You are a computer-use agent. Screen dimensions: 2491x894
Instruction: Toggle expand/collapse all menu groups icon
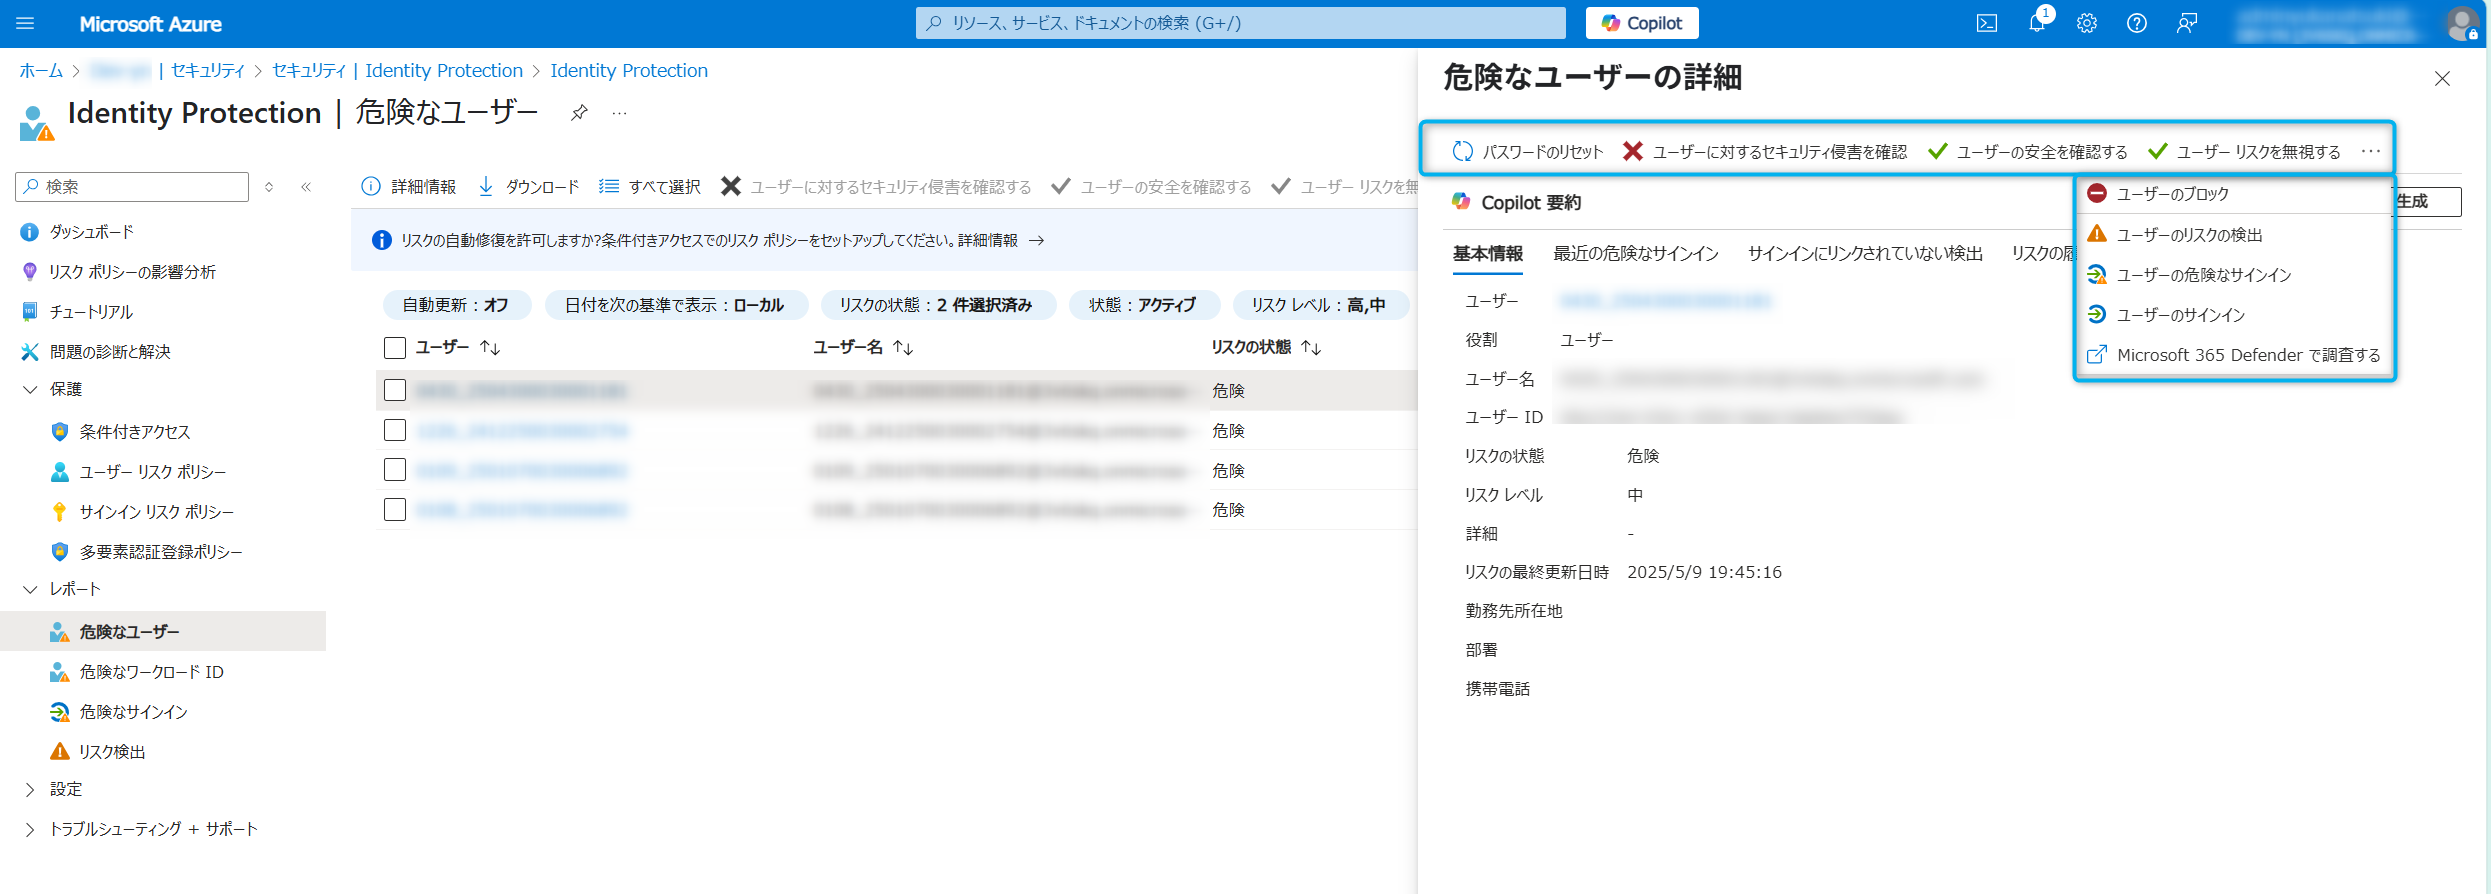click(x=269, y=187)
